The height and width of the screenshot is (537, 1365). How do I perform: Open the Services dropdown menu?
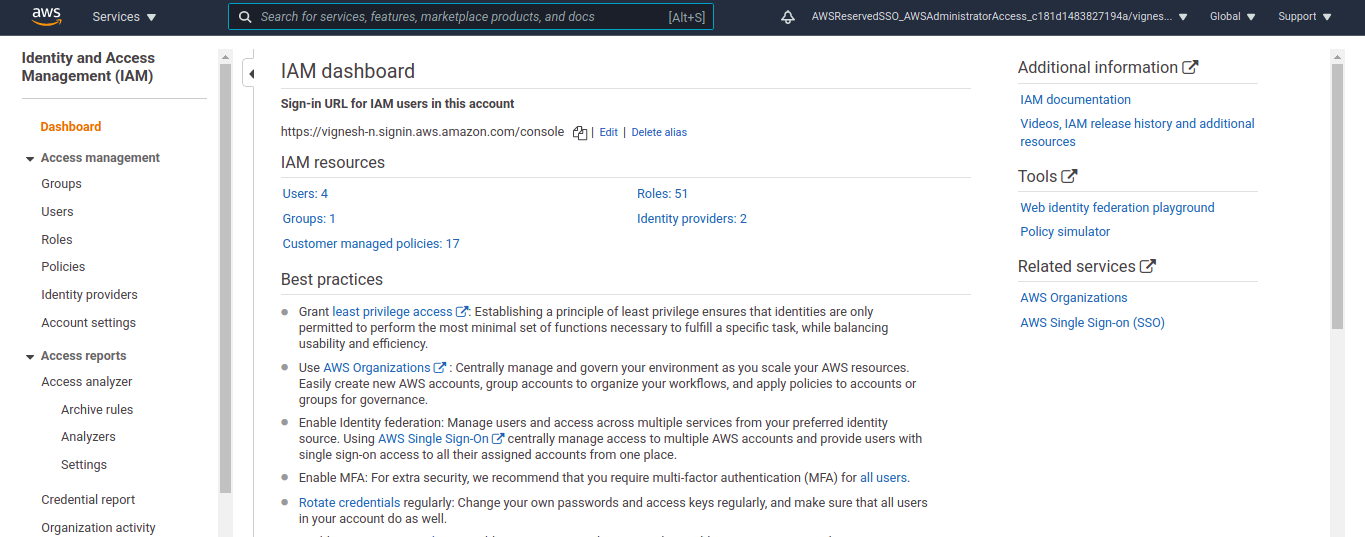click(x=124, y=17)
